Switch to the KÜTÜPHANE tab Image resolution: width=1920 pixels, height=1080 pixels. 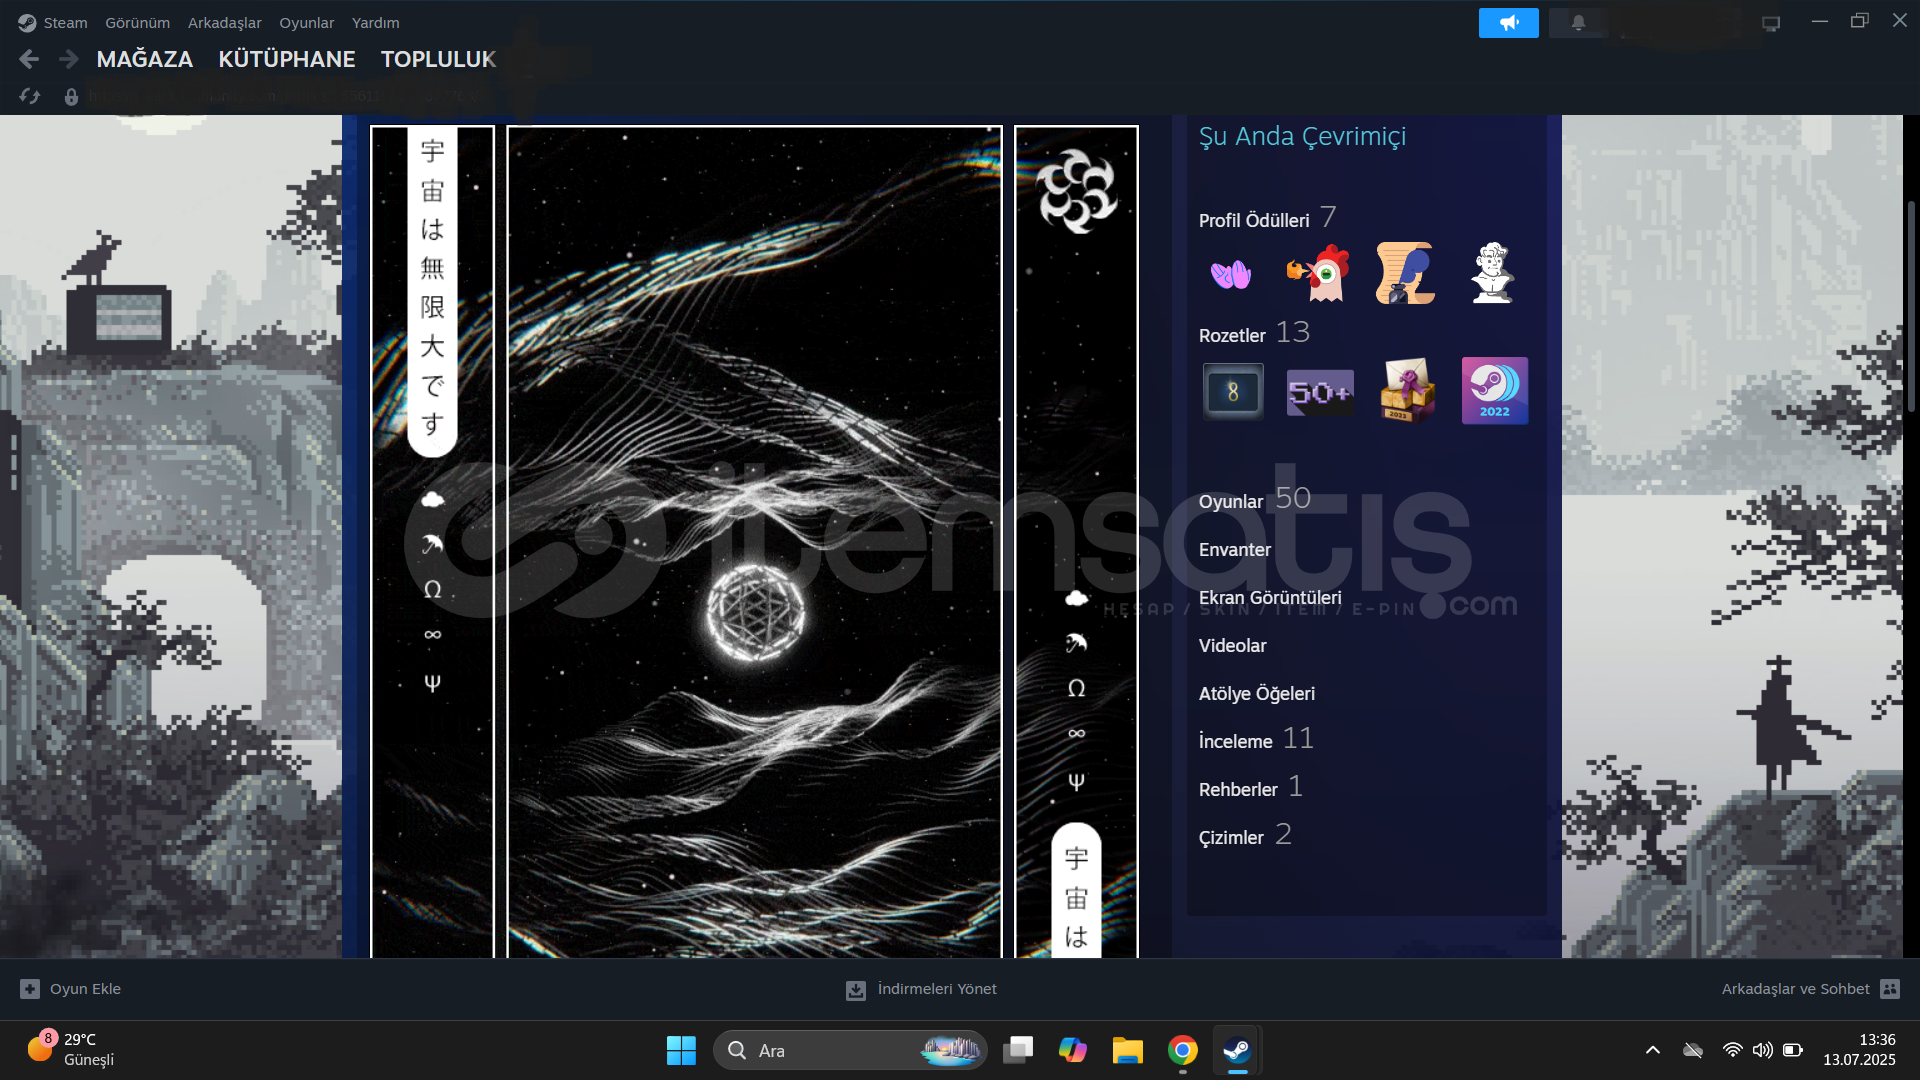pyautogui.click(x=287, y=59)
